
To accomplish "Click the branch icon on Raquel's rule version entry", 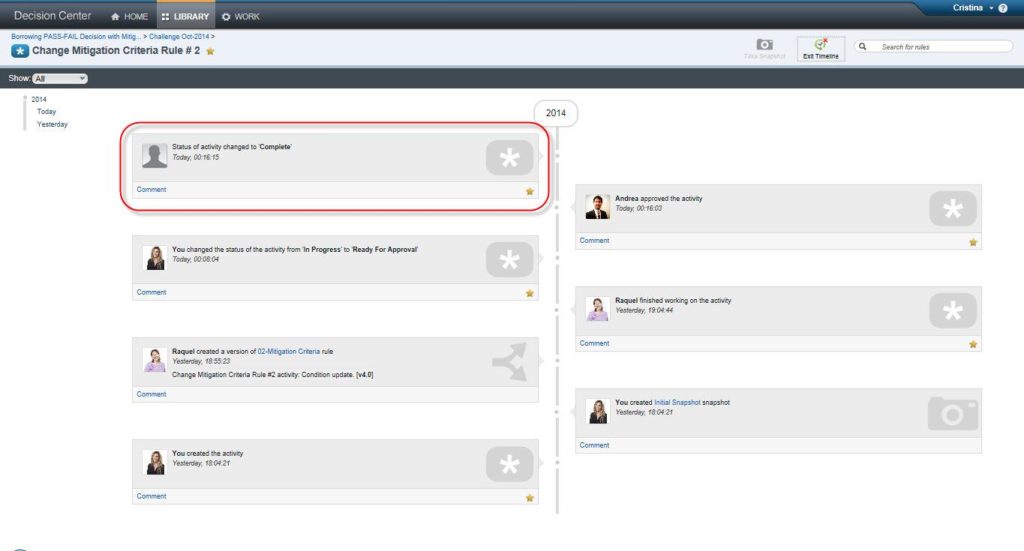I will click(x=509, y=362).
